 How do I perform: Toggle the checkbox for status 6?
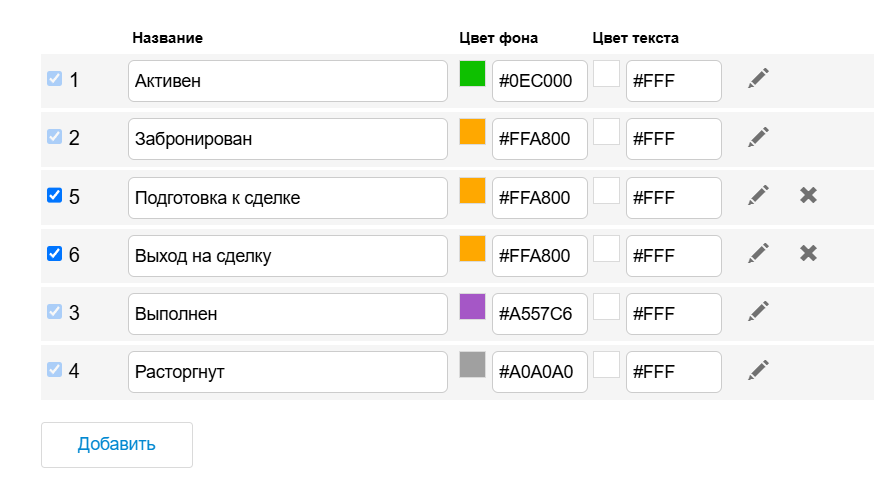pyautogui.click(x=55, y=253)
